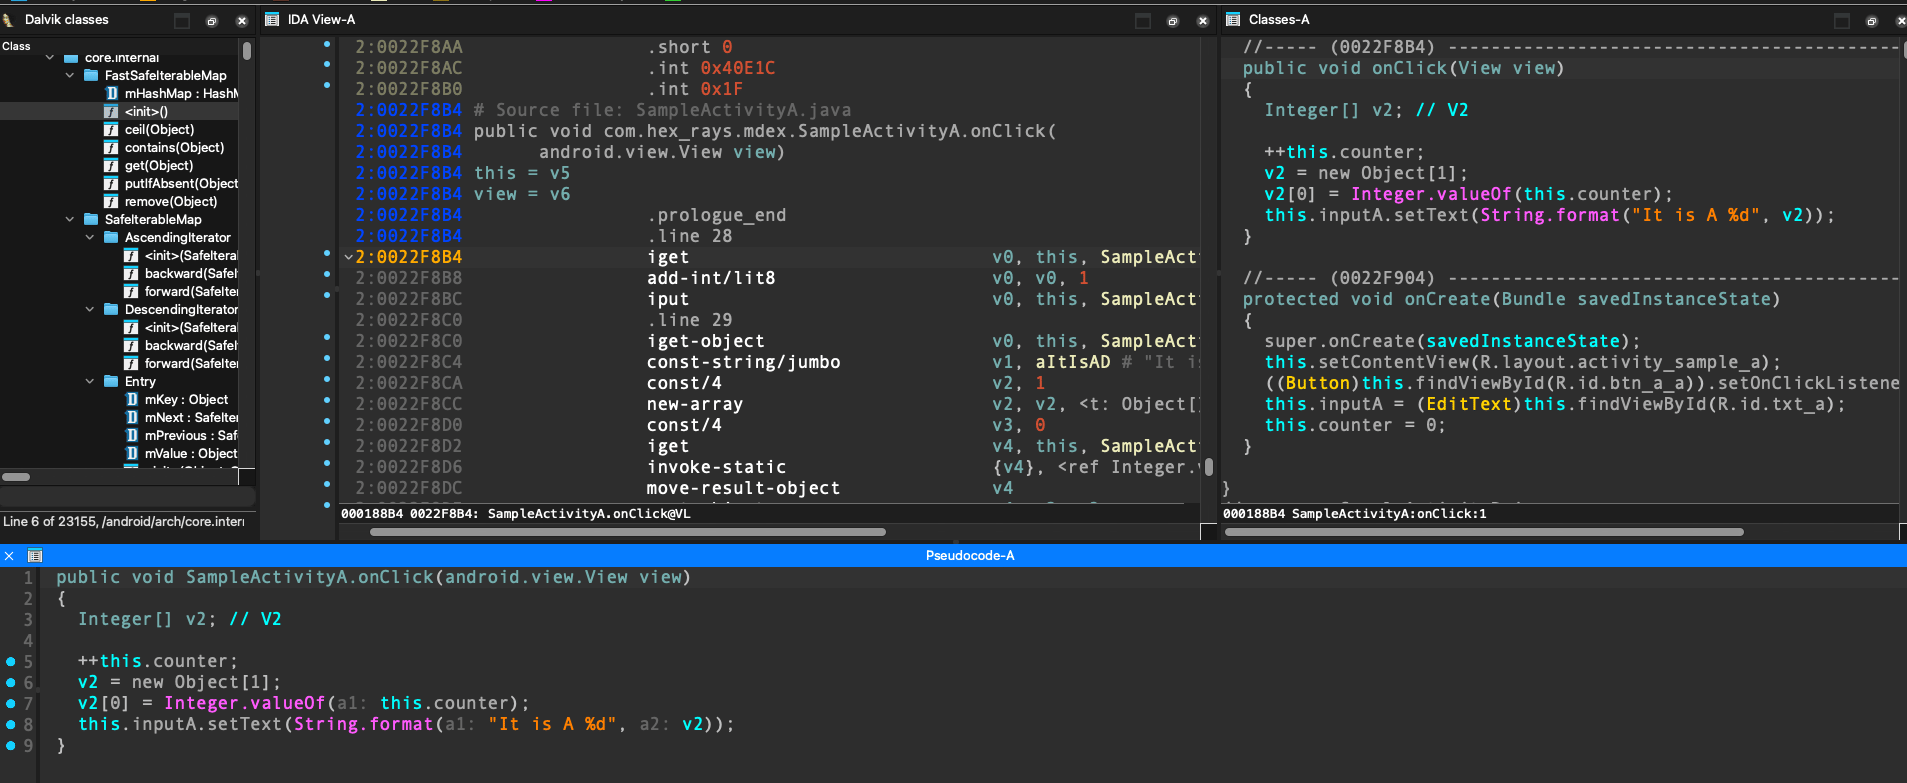Click the folder icon beside SafeIterableMap
The image size is (1907, 783).
(91, 219)
